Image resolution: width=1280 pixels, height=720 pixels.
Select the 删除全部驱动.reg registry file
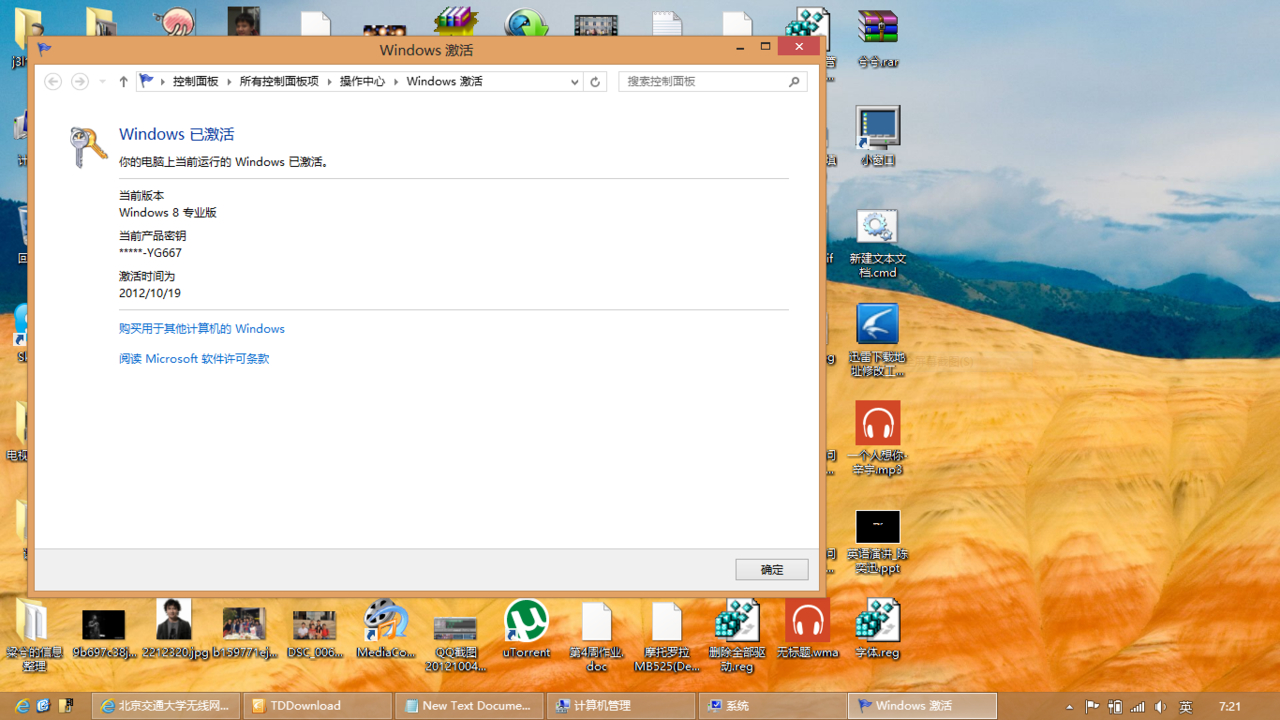coord(737,636)
